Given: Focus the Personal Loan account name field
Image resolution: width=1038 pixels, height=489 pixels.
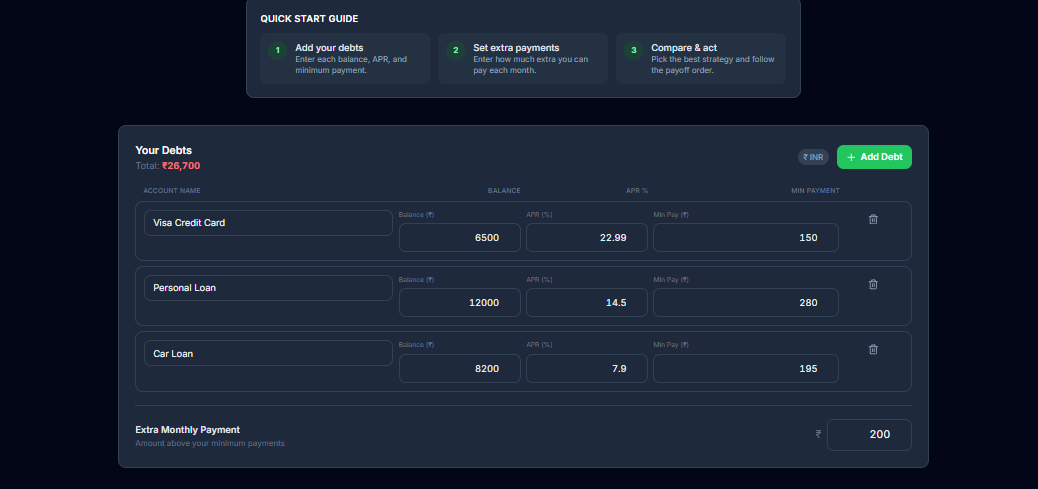Looking at the screenshot, I should click(x=268, y=288).
